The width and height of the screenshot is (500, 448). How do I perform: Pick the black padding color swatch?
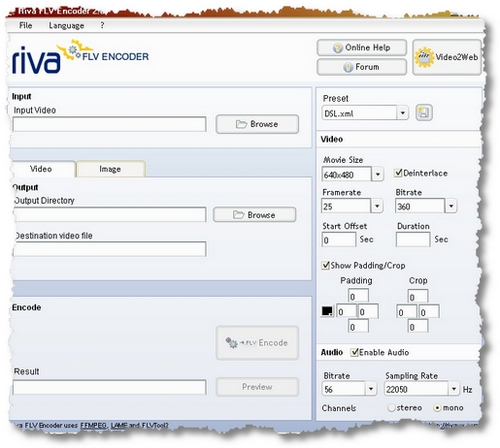click(327, 311)
